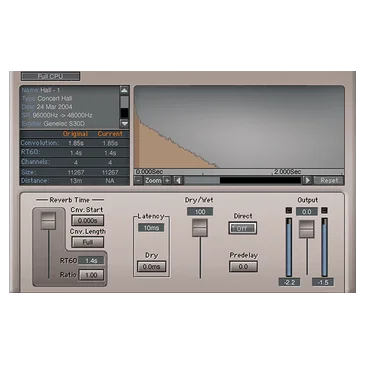Click the Zoom plus button
The image size is (365, 365).
tap(167, 180)
